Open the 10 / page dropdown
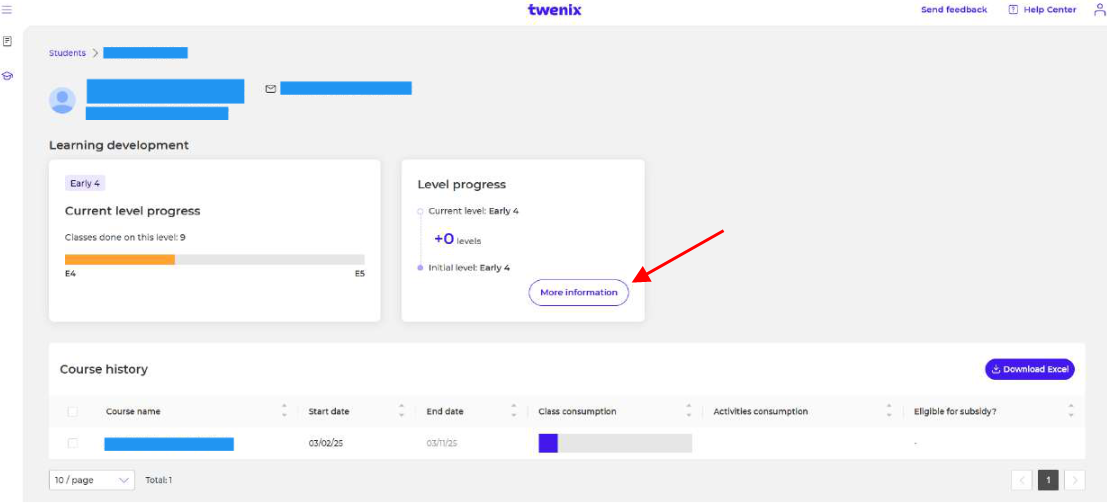The height and width of the screenshot is (503, 1107). [x=92, y=480]
